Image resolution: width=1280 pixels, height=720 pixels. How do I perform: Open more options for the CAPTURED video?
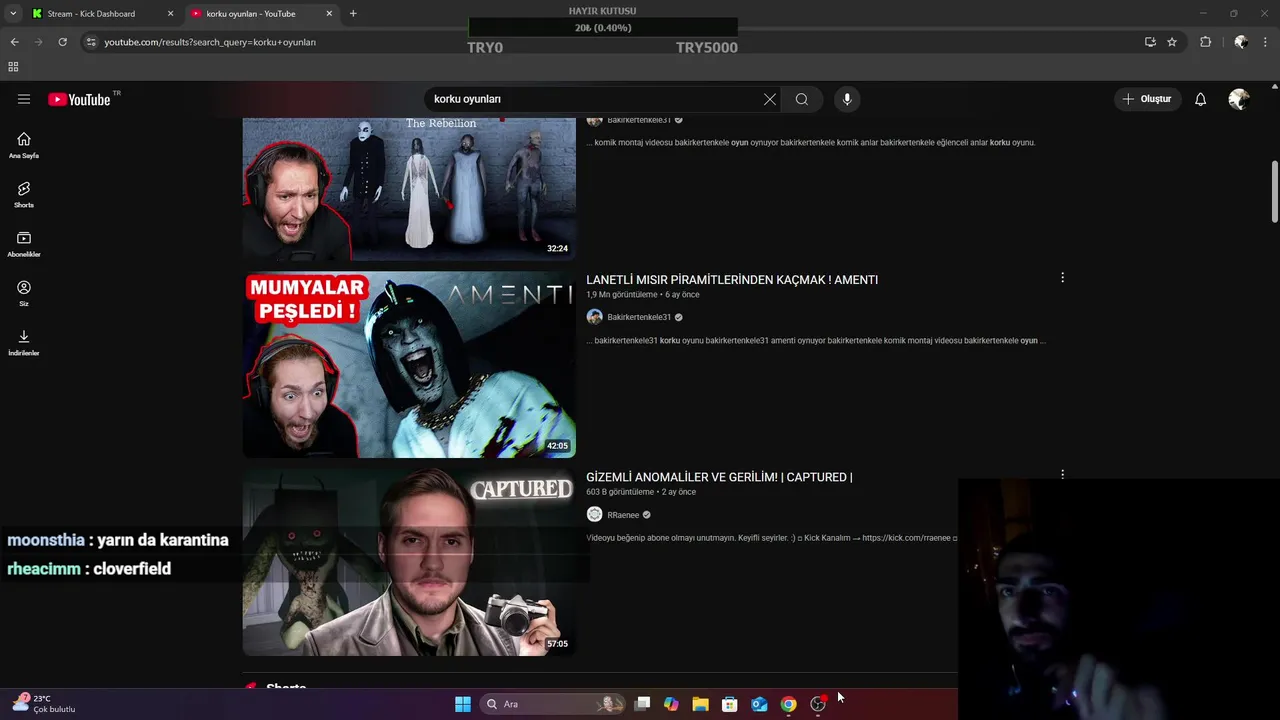click(x=1062, y=474)
